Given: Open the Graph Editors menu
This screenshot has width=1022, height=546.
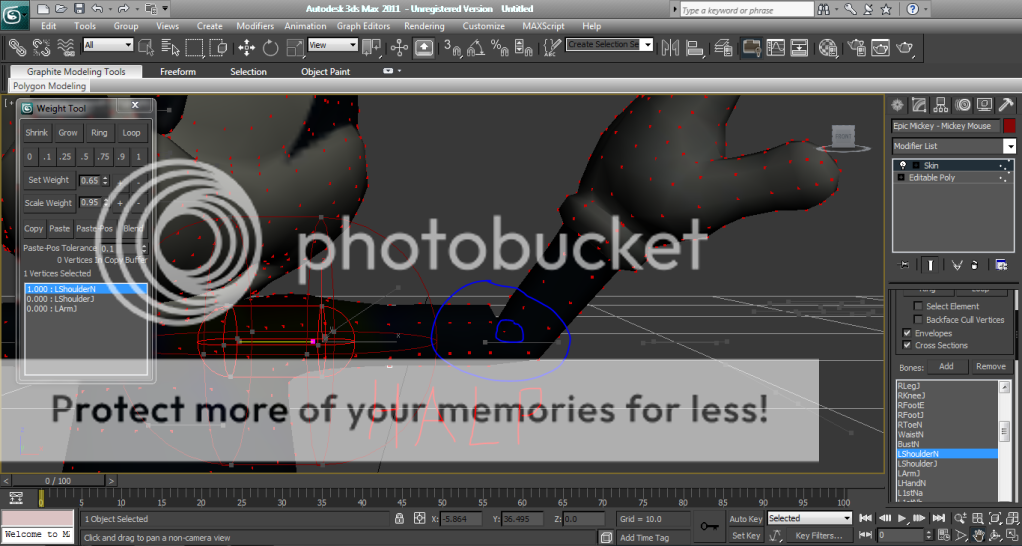Looking at the screenshot, I should [363, 26].
